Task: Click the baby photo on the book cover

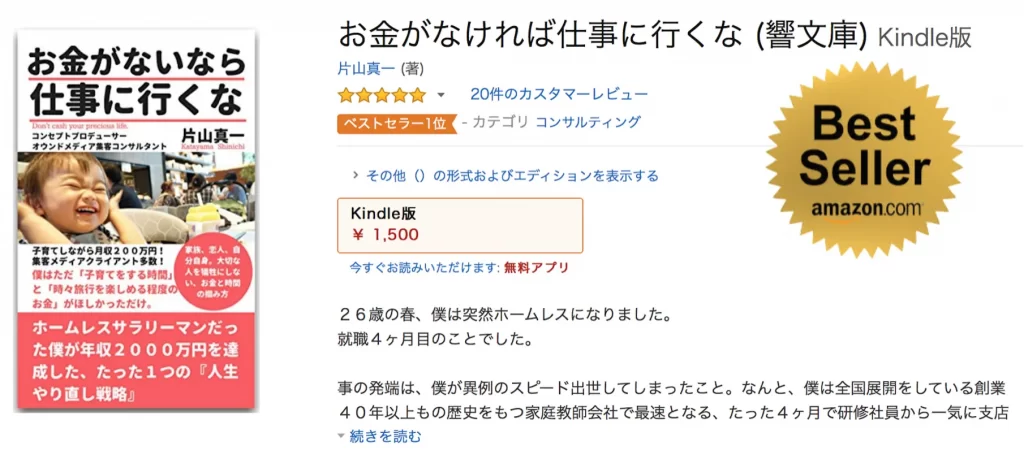Action: [x=76, y=197]
